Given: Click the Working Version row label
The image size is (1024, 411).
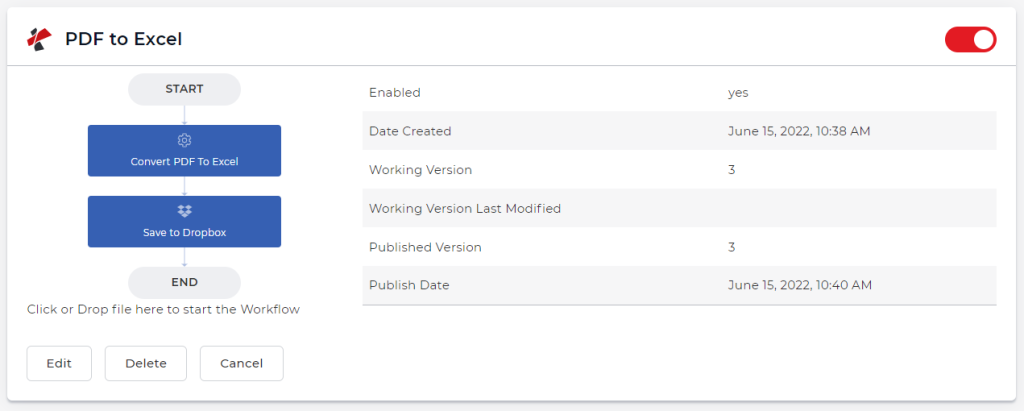Looking at the screenshot, I should [x=420, y=170].
